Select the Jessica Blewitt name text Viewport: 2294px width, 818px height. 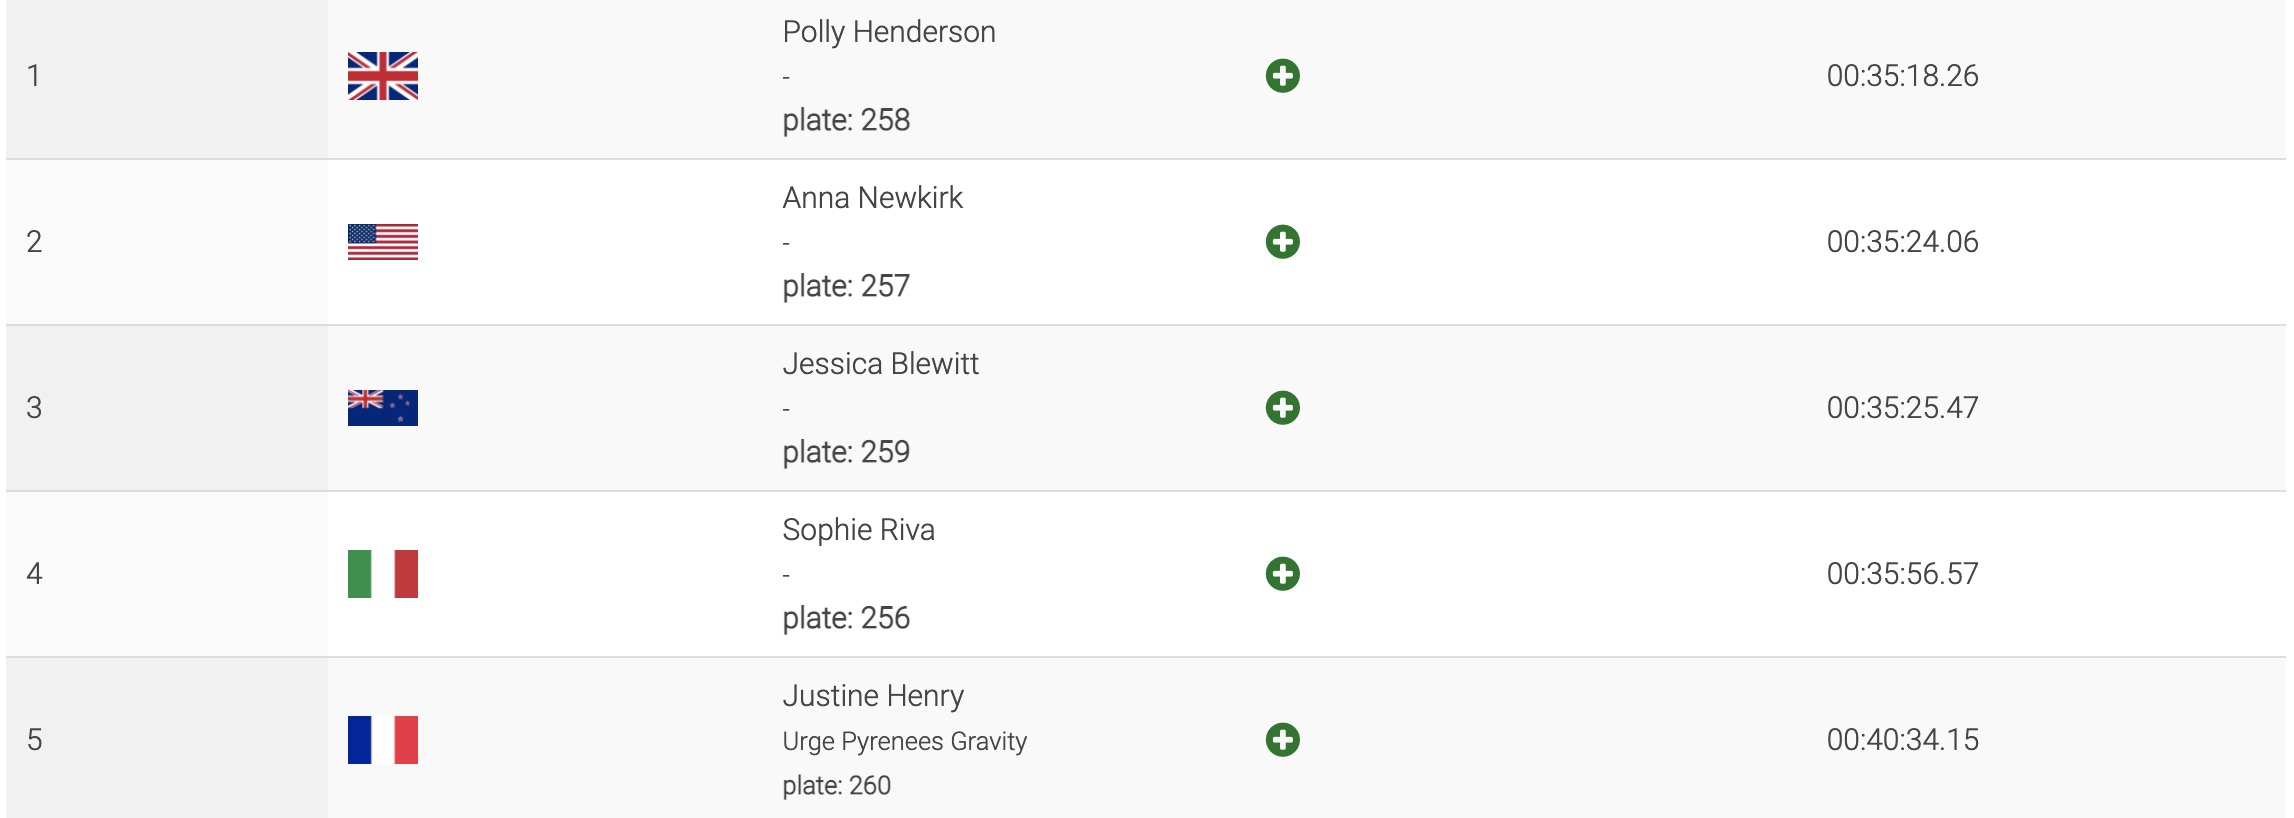[x=880, y=364]
